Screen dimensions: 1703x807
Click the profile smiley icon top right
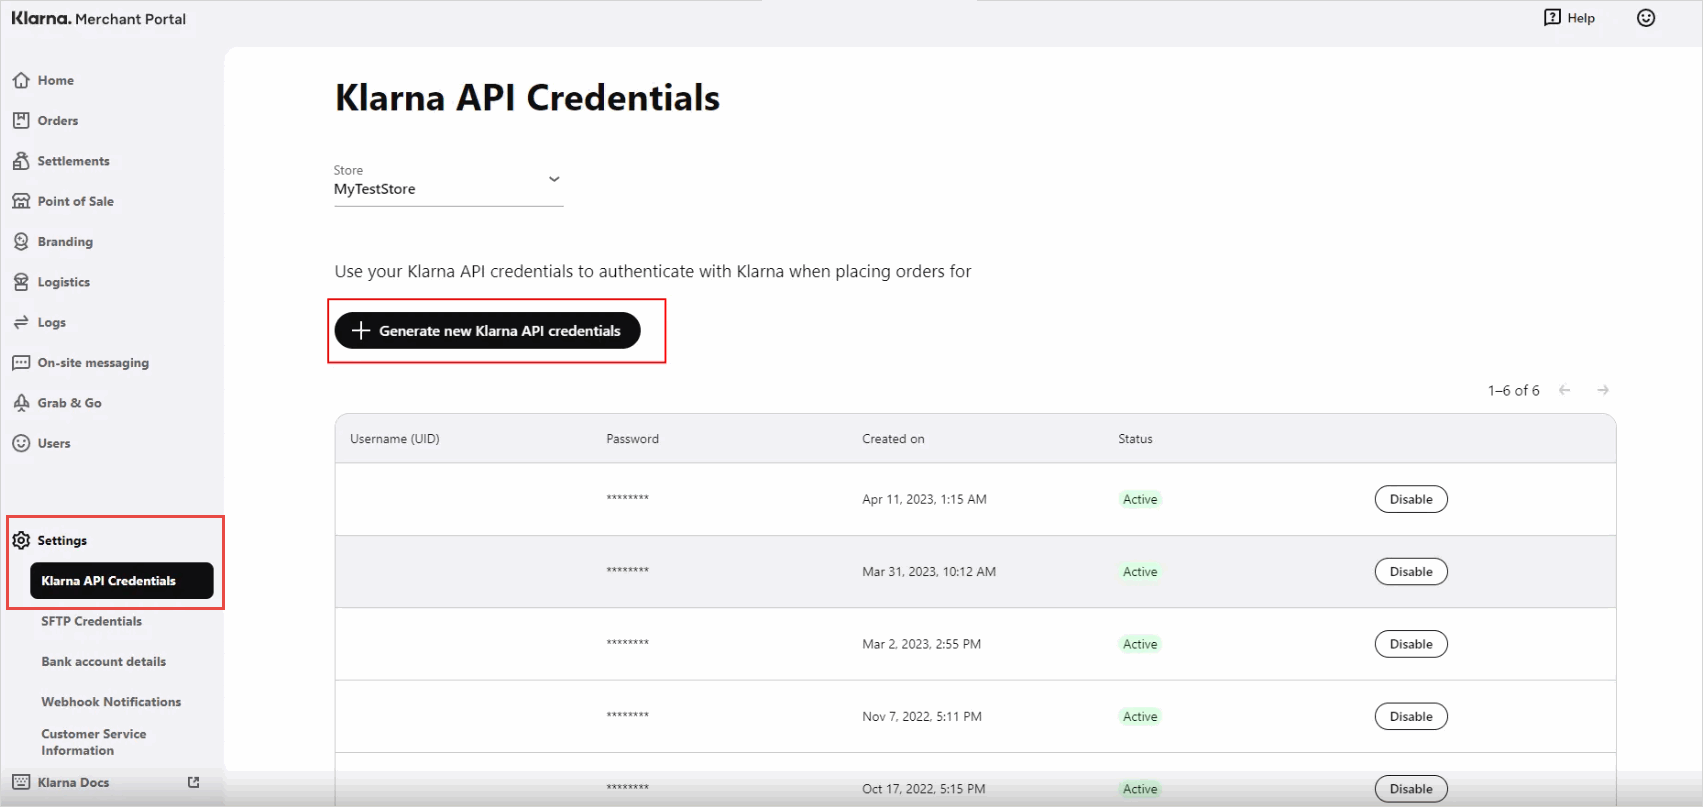[x=1645, y=18]
